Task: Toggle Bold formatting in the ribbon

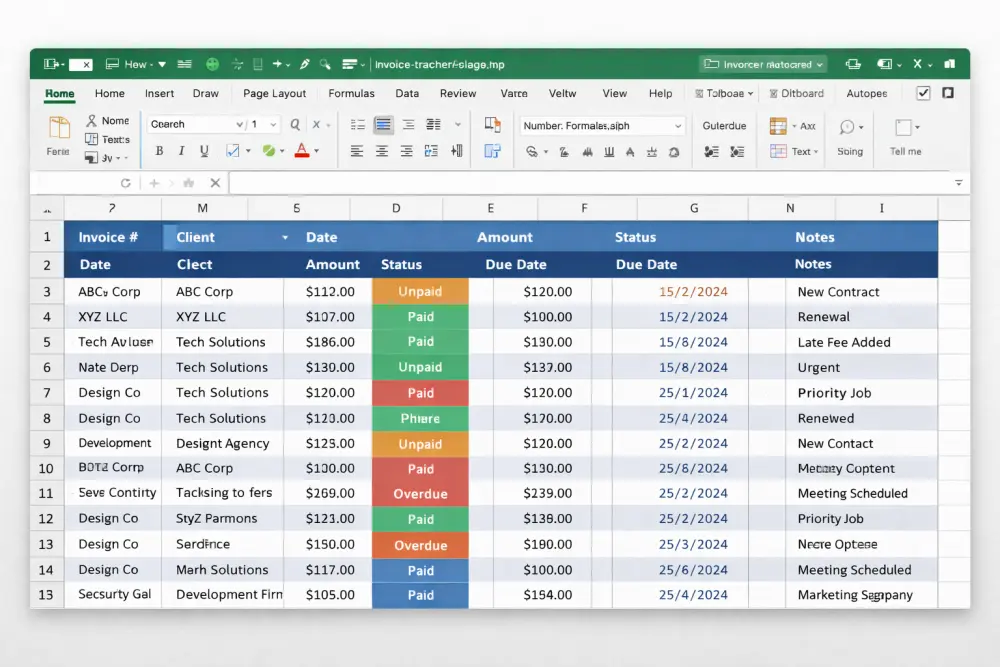Action: pyautogui.click(x=160, y=149)
